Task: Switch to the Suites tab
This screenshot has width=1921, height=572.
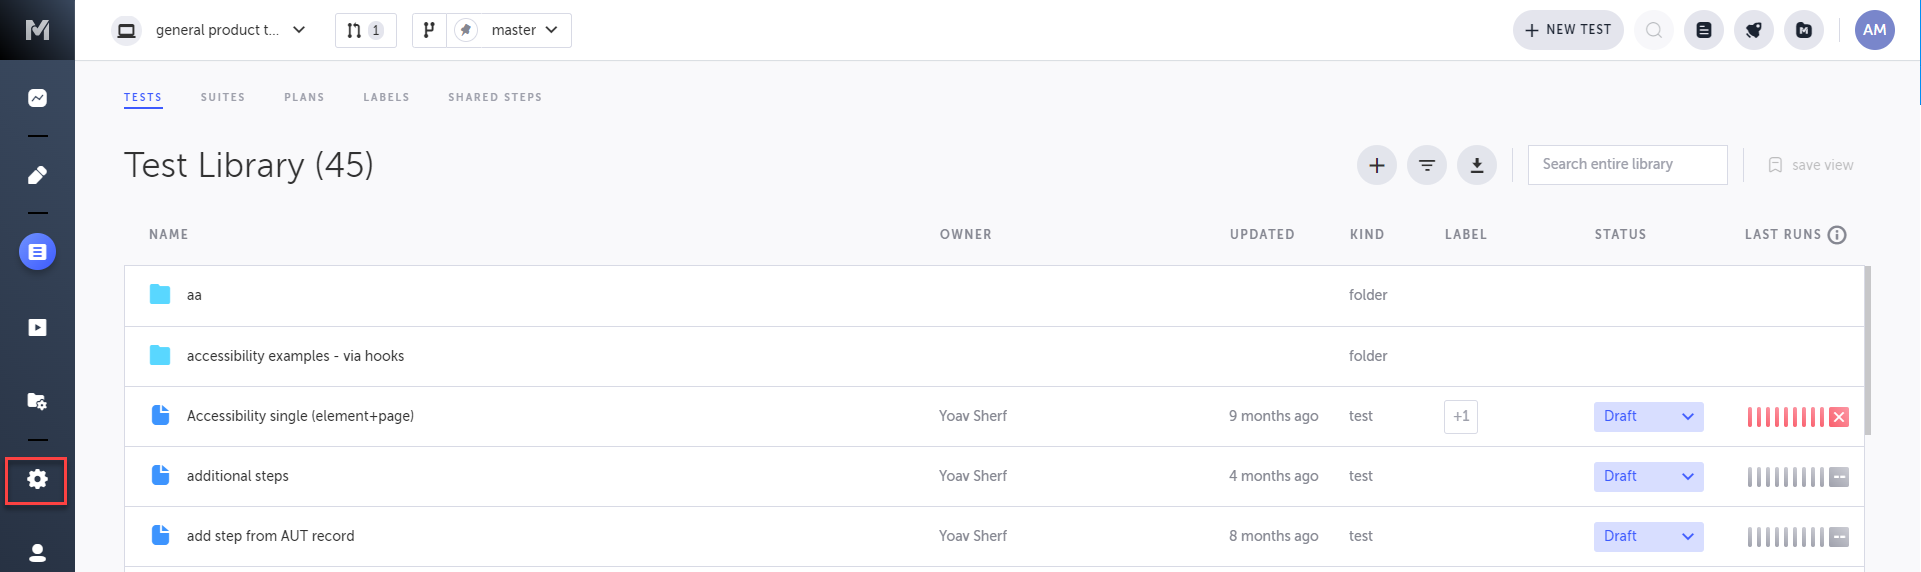Action: pos(222,97)
